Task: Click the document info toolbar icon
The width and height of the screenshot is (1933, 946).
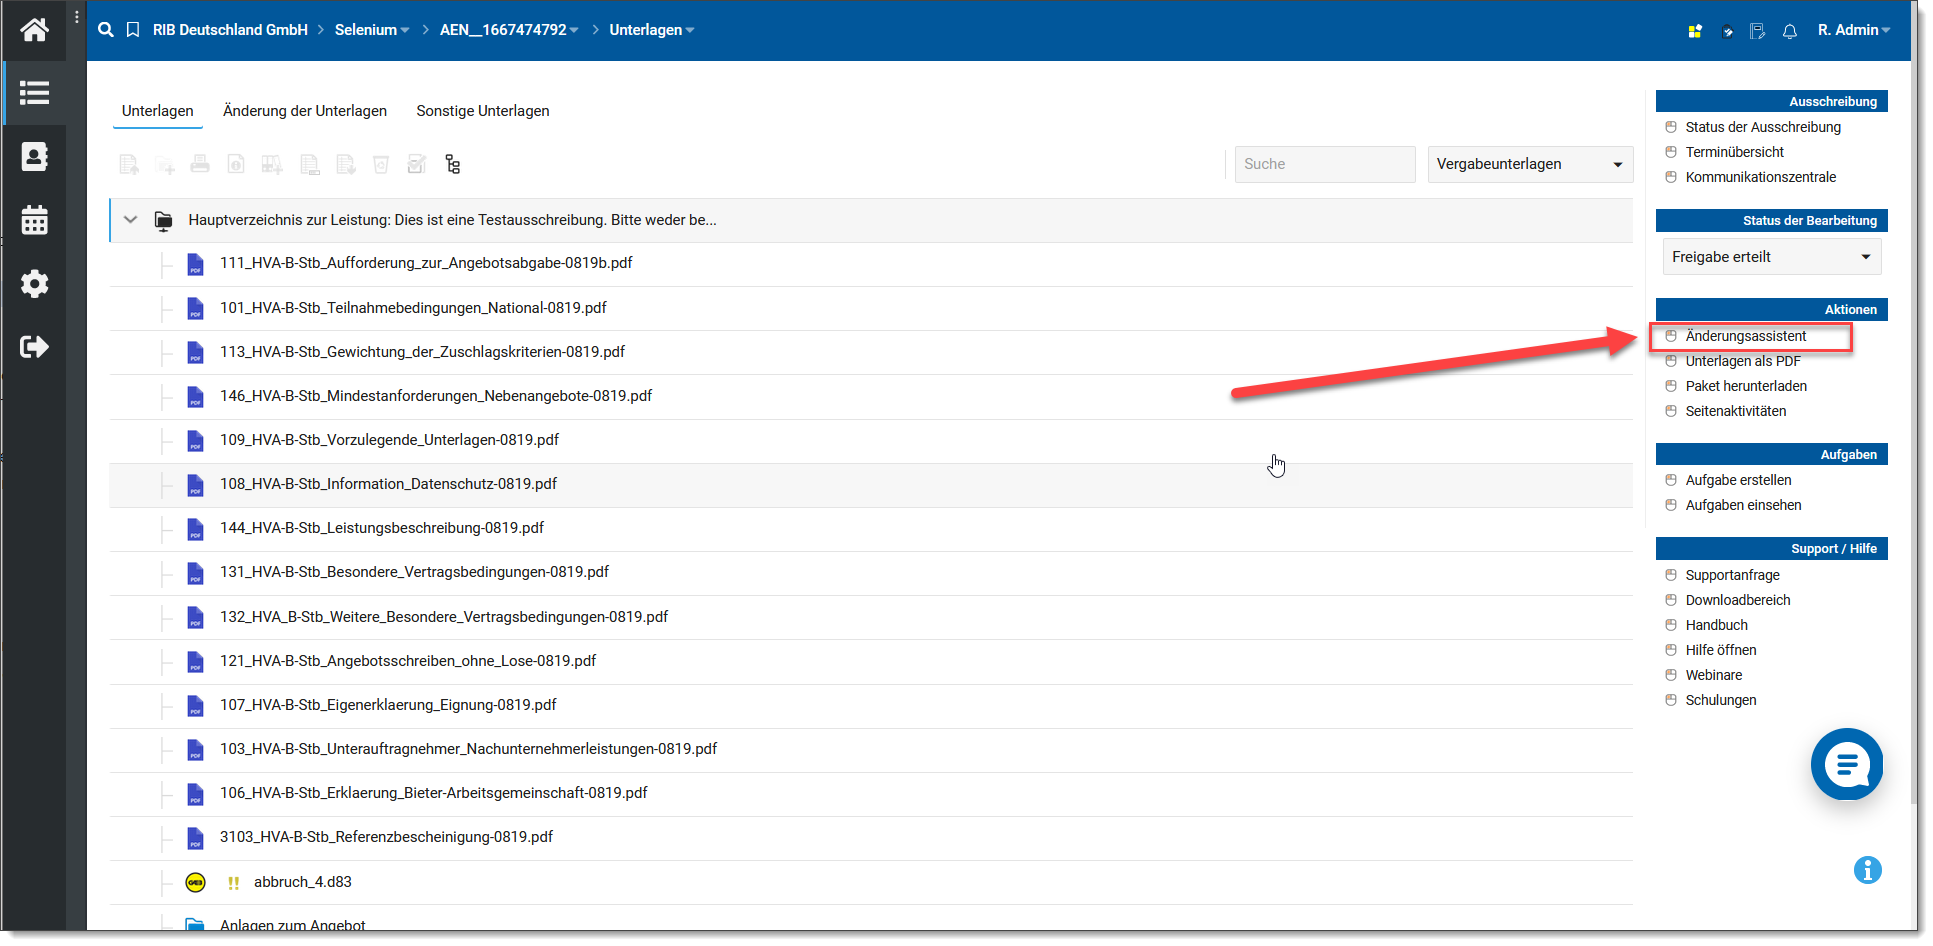Action: pyautogui.click(x=236, y=164)
